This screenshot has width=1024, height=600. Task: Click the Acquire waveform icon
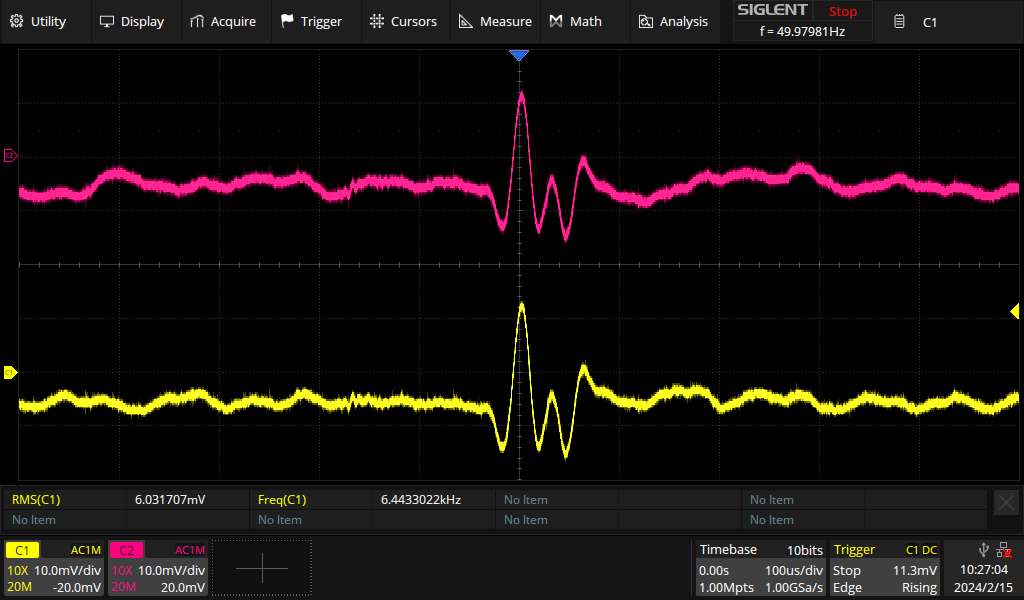(x=197, y=22)
